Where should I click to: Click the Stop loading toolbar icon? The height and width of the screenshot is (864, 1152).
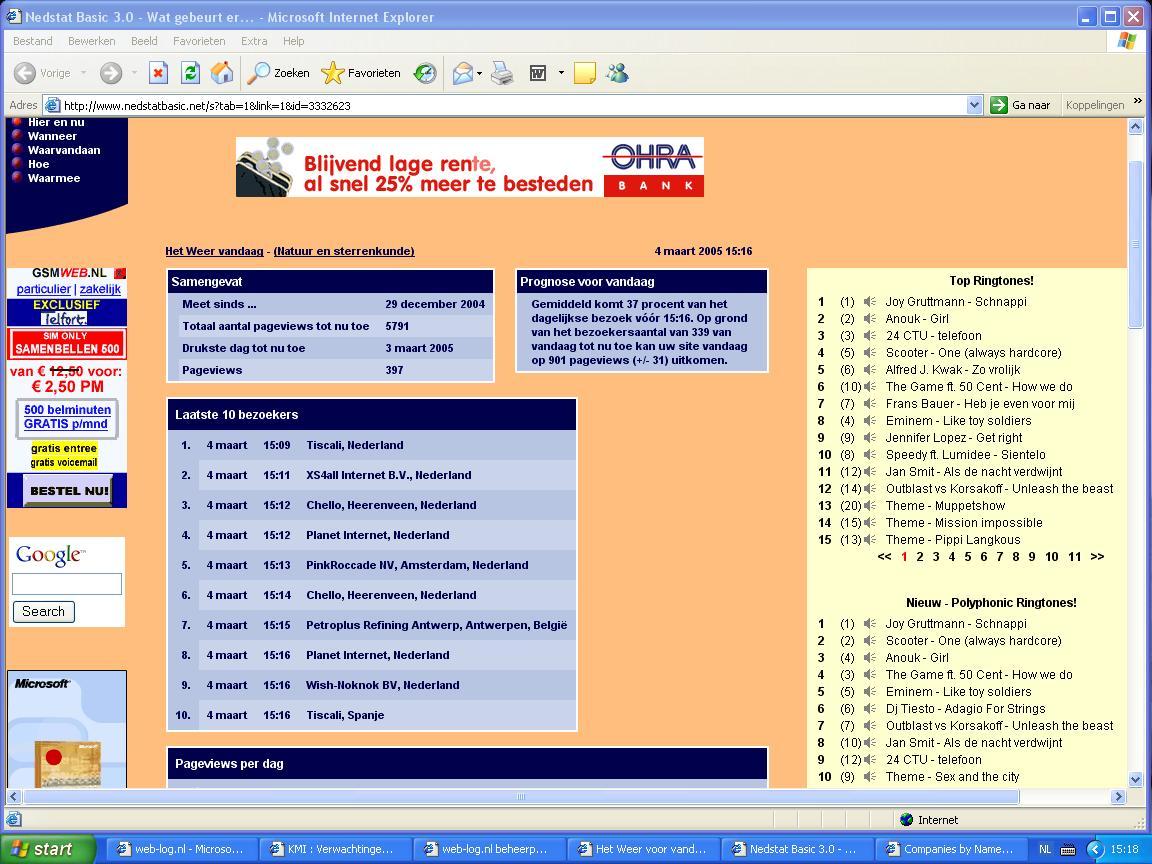158,73
